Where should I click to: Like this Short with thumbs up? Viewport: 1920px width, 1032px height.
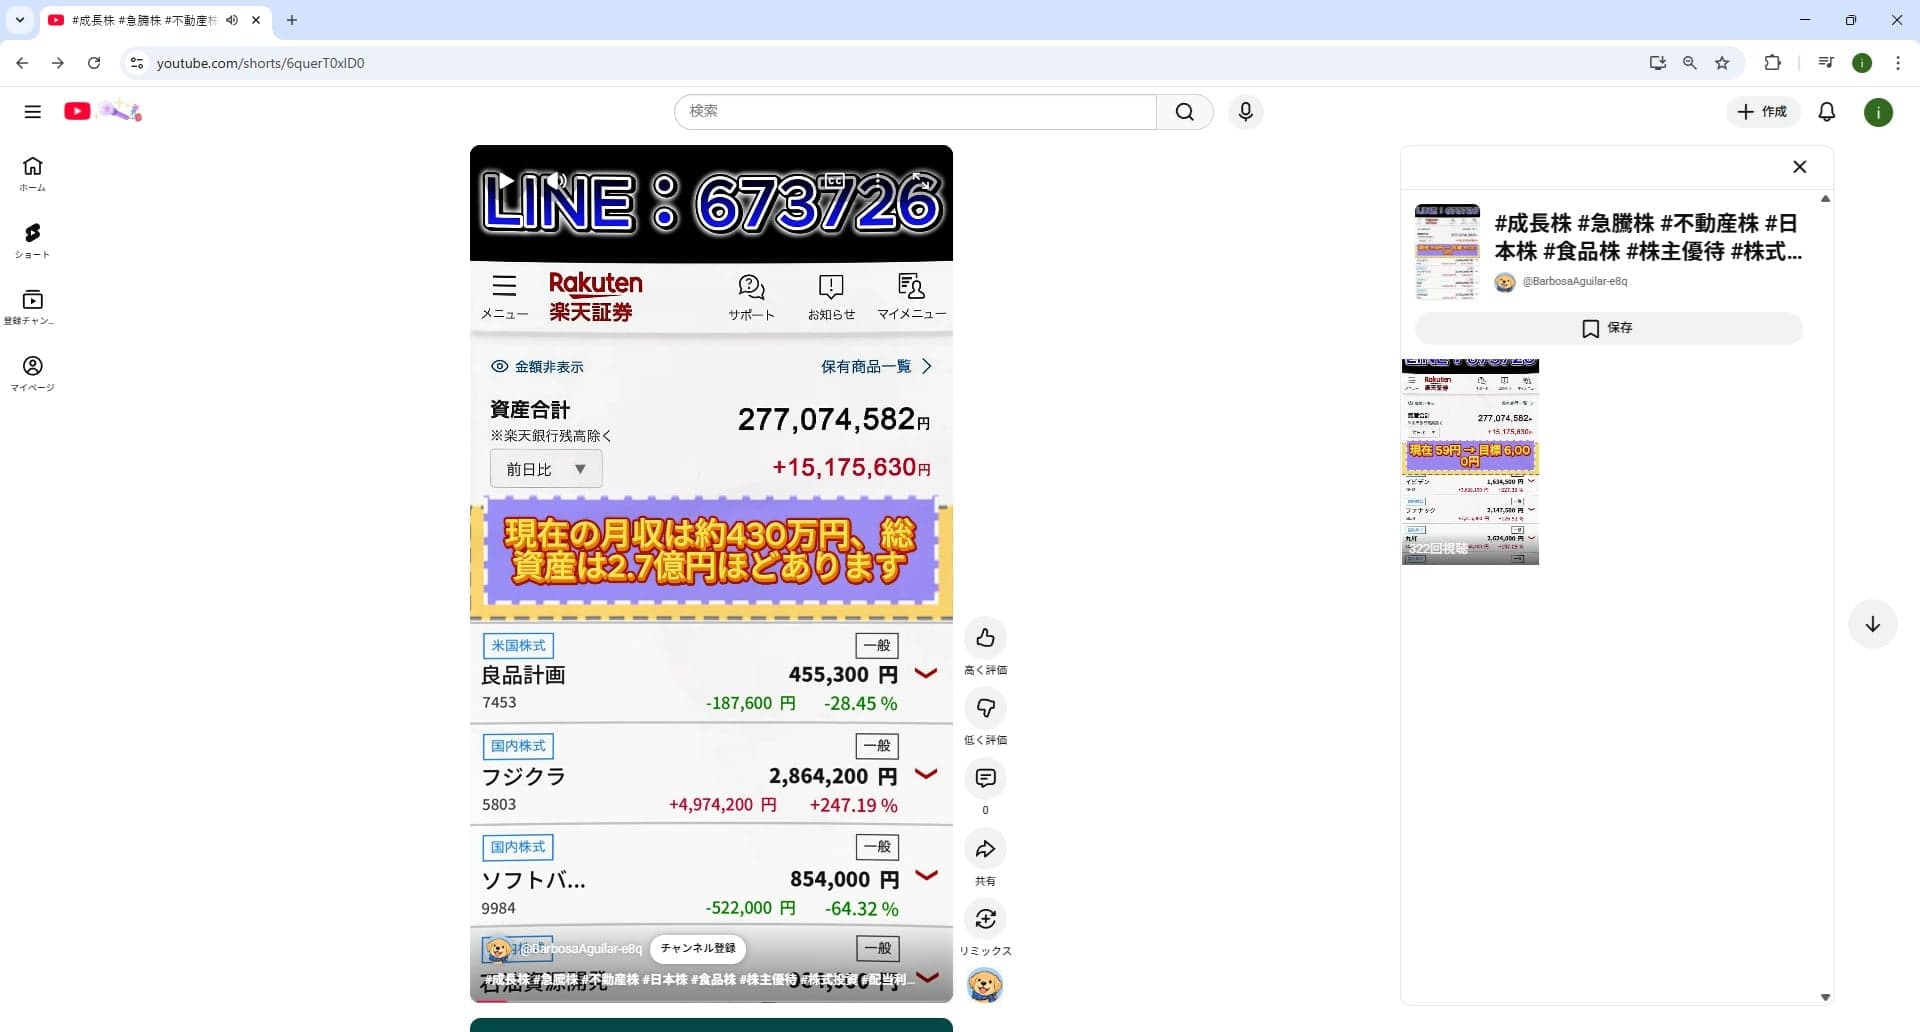[985, 637]
